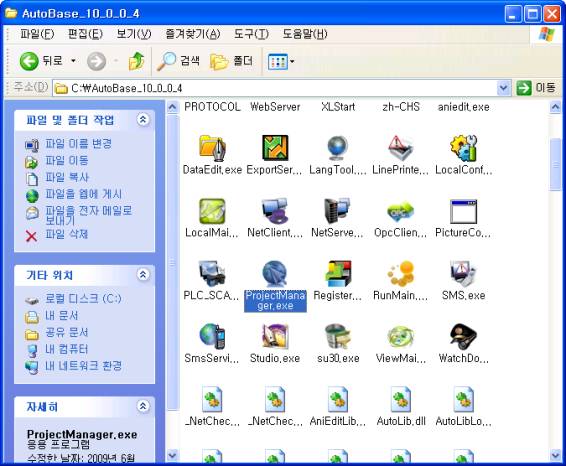Collapse the 기타 위치 panel

[x=143, y=275]
